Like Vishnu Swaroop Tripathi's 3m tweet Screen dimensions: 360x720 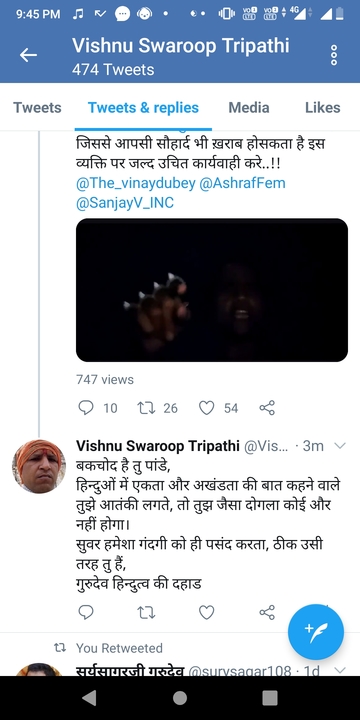(207, 612)
